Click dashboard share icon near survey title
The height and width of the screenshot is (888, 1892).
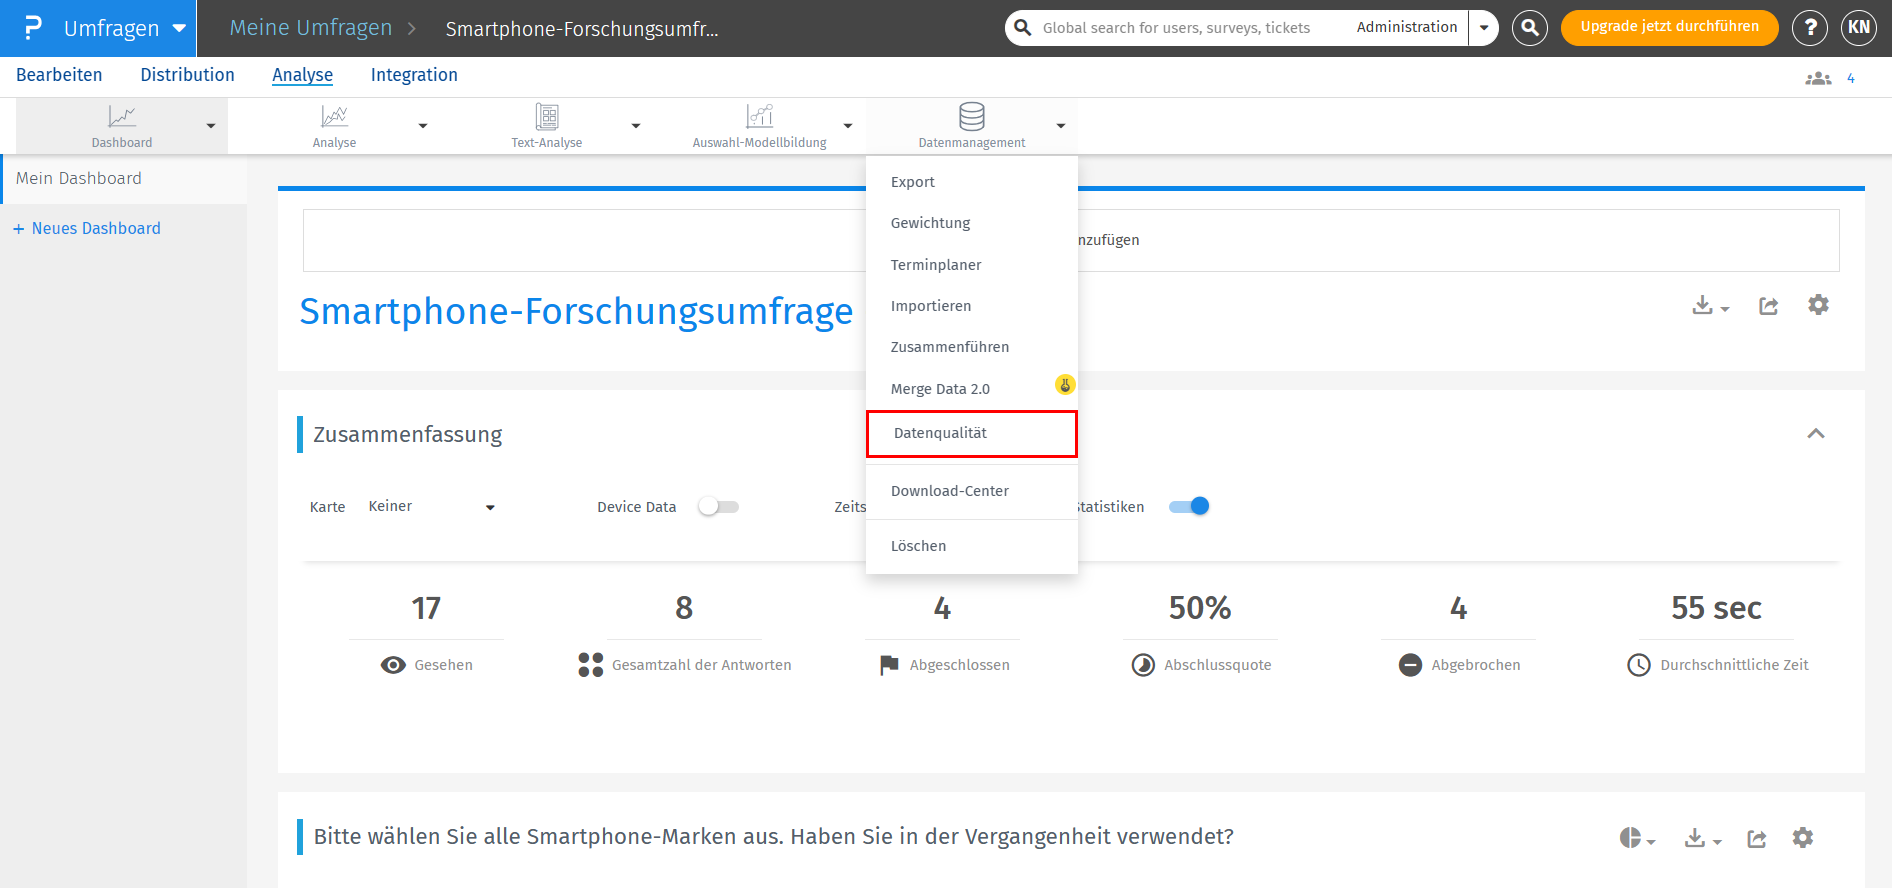point(1769,305)
